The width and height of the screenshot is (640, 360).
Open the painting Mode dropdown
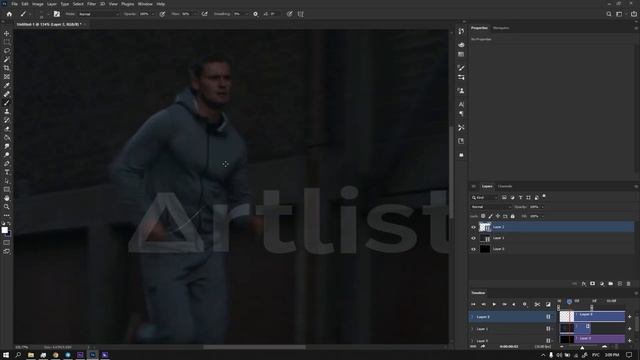tap(98, 14)
